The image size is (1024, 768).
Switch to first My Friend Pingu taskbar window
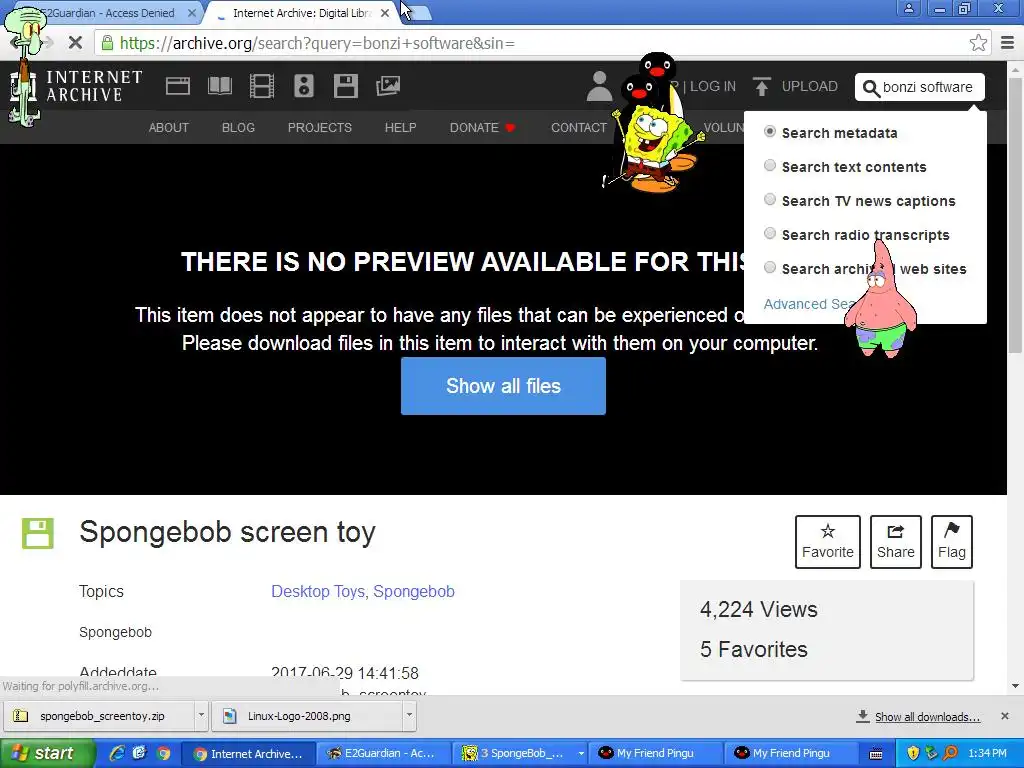pyautogui.click(x=655, y=754)
